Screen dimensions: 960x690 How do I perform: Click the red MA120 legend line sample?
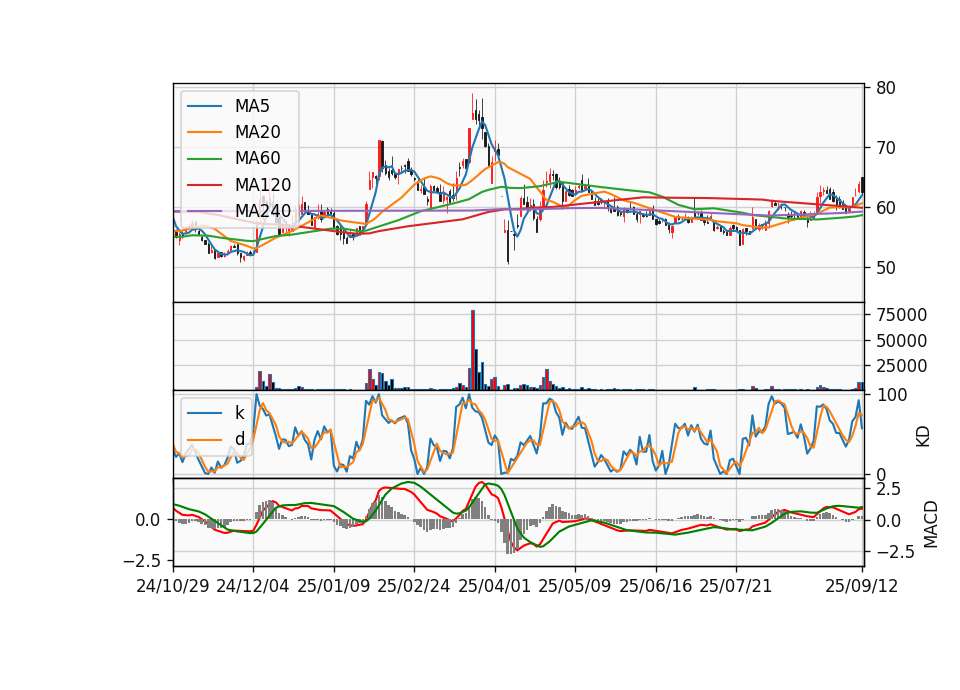pyautogui.click(x=204, y=185)
